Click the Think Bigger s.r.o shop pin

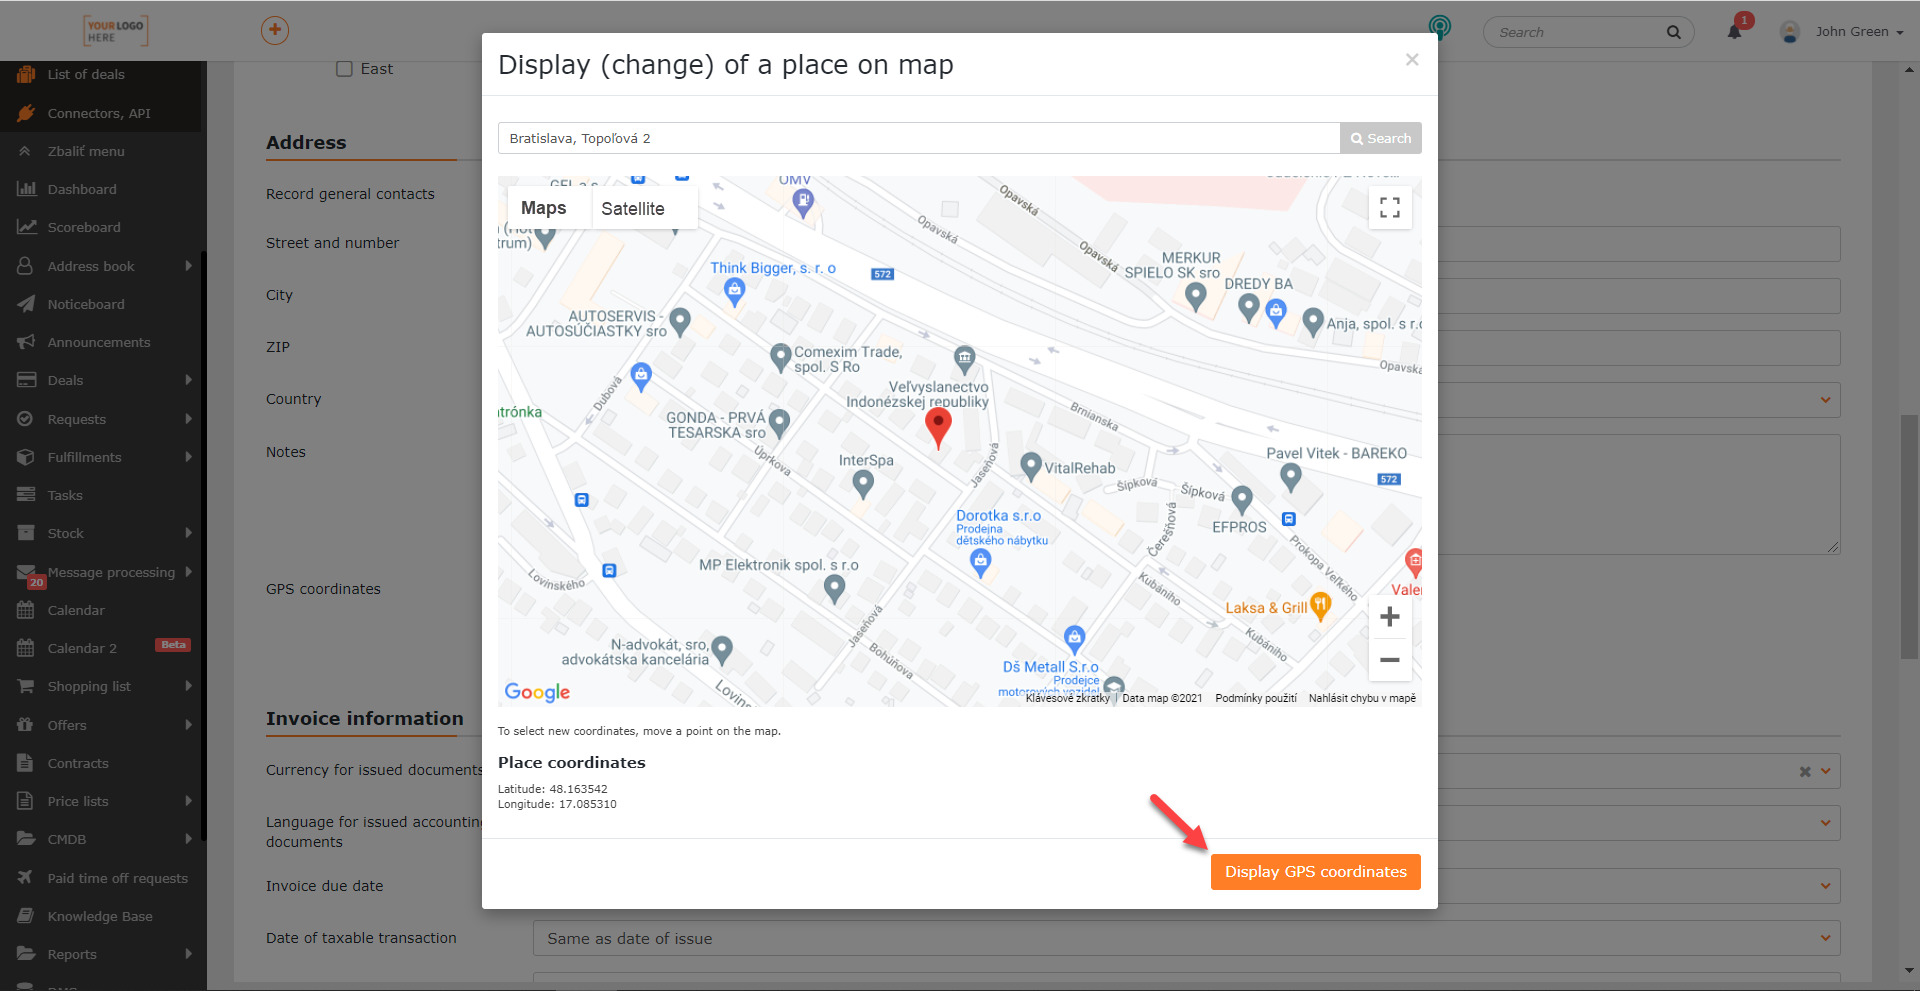[x=735, y=292]
